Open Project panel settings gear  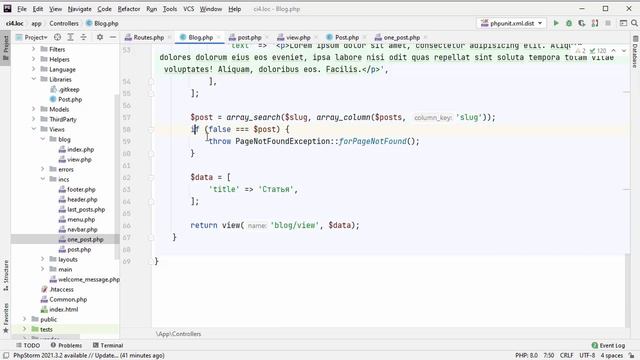pyautogui.click(x=100, y=37)
